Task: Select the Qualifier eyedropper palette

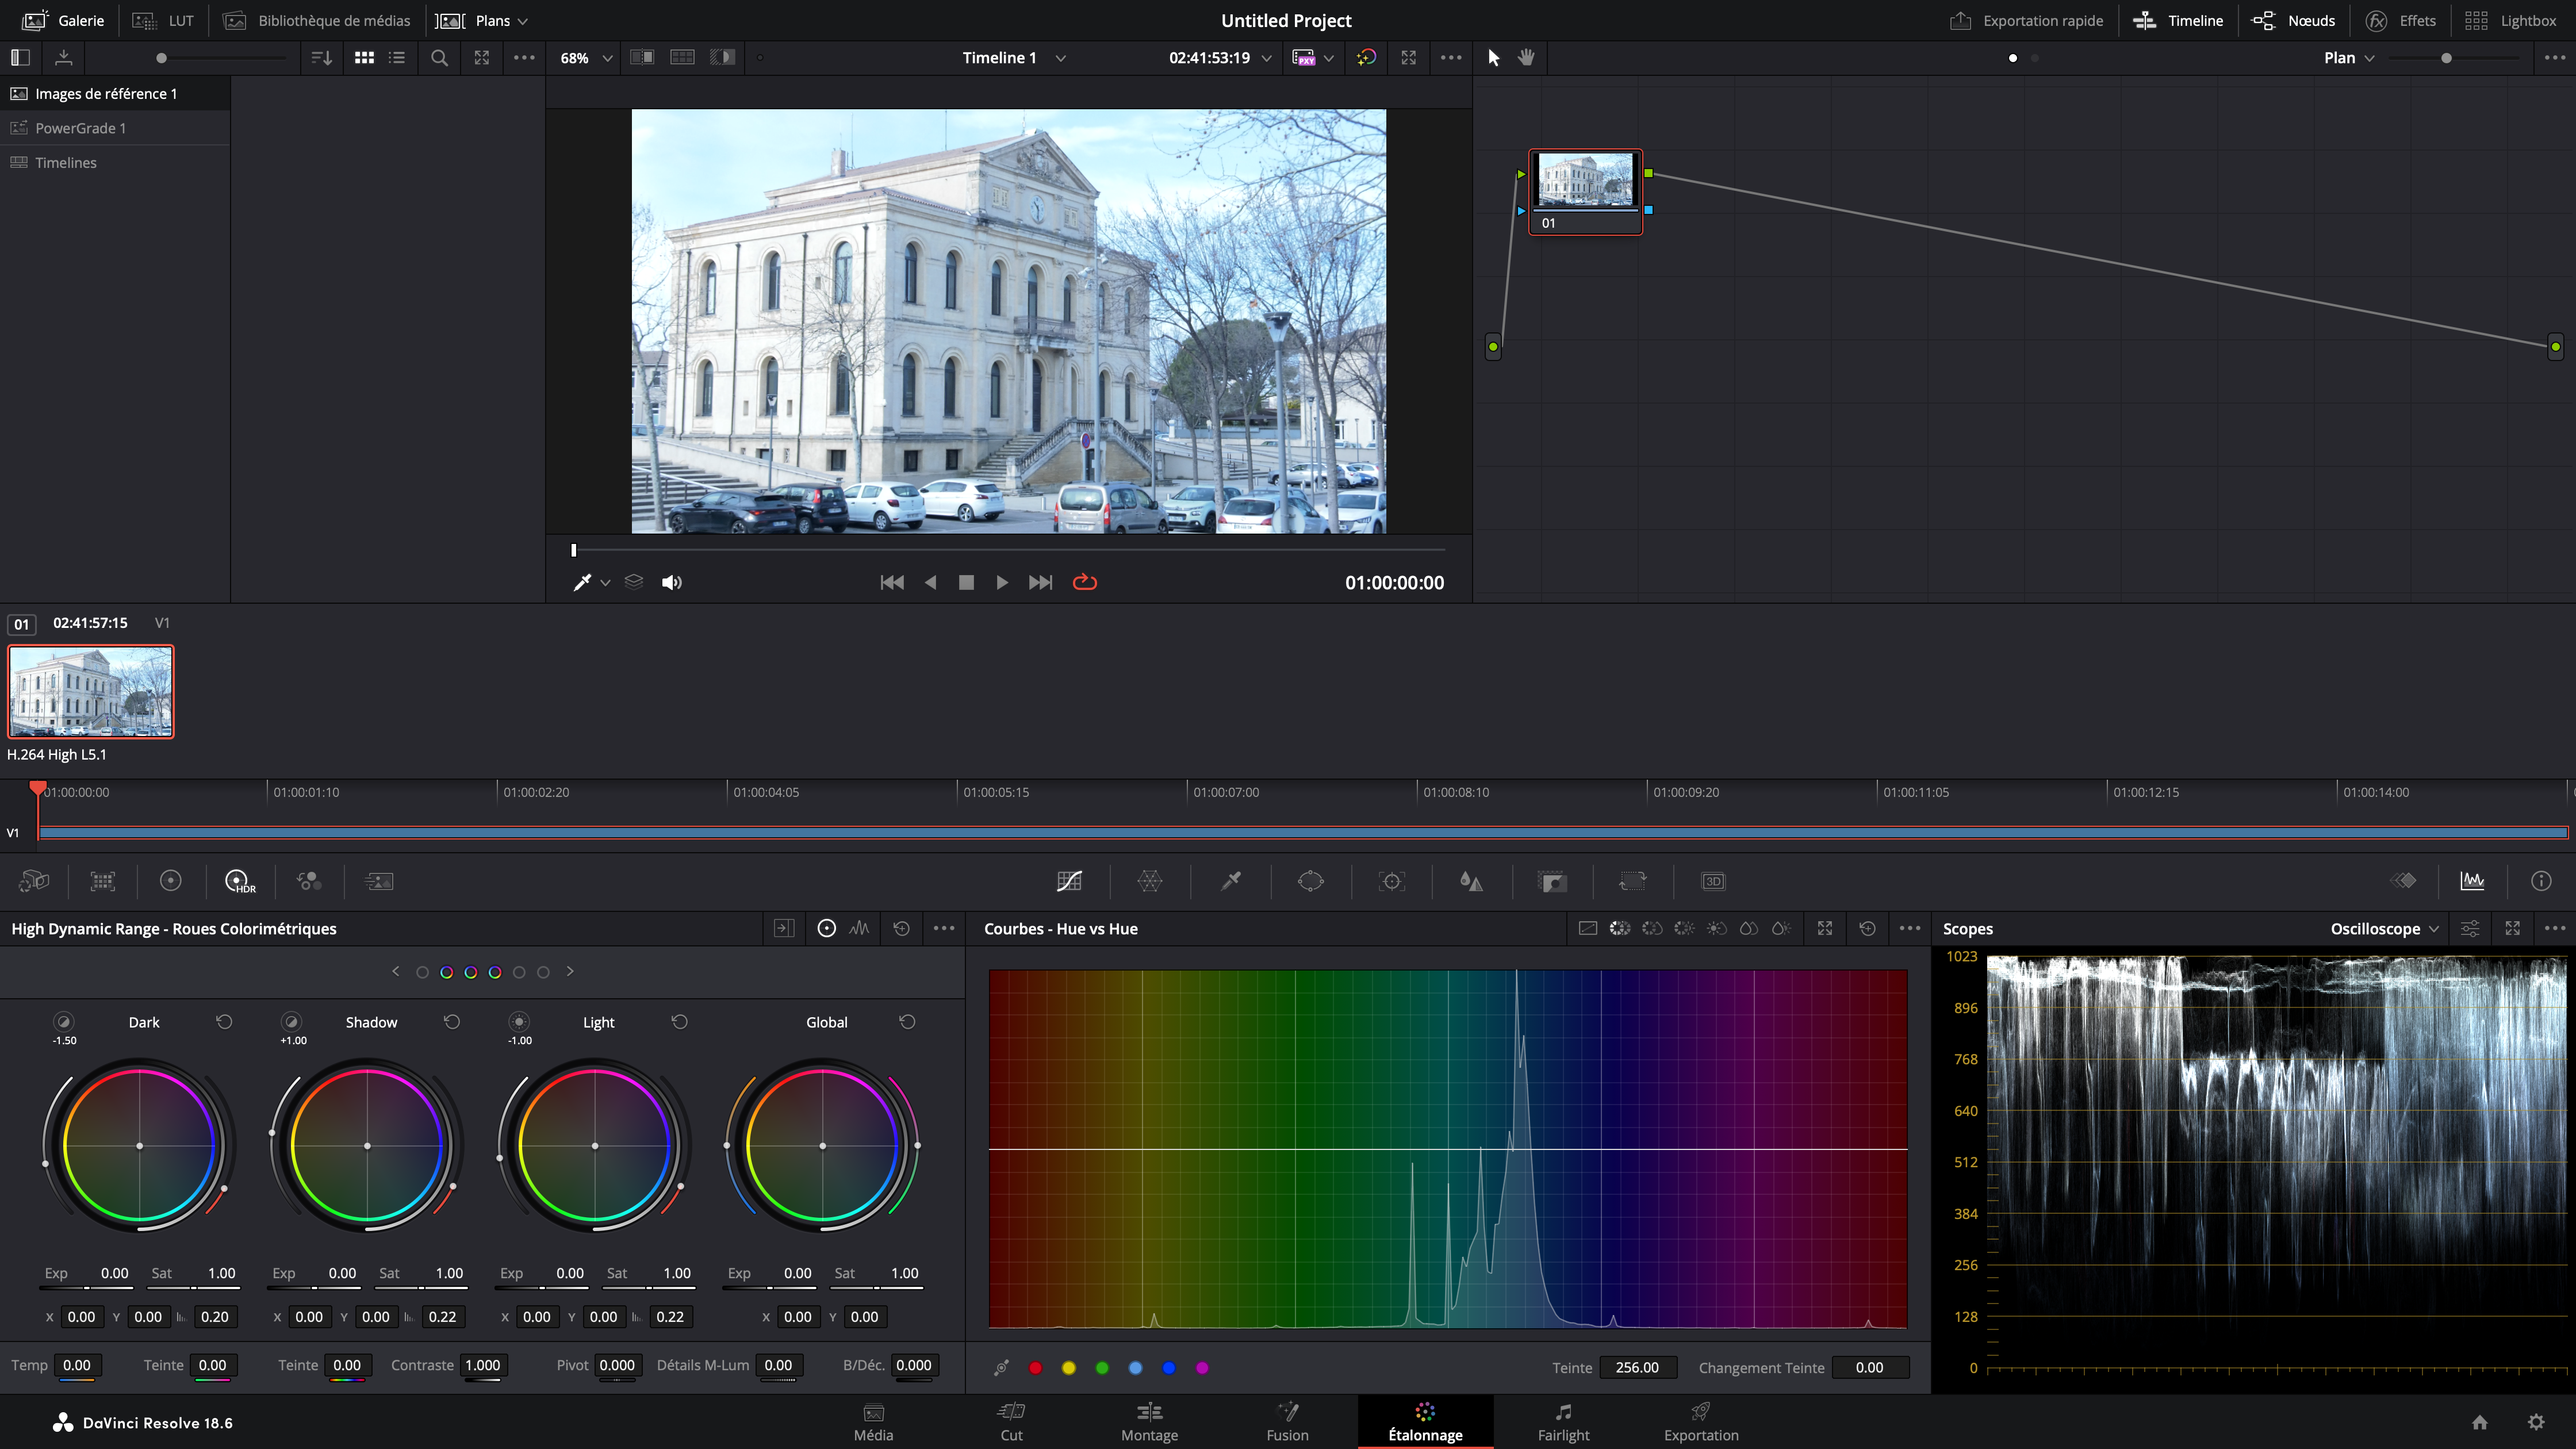Action: click(1231, 881)
